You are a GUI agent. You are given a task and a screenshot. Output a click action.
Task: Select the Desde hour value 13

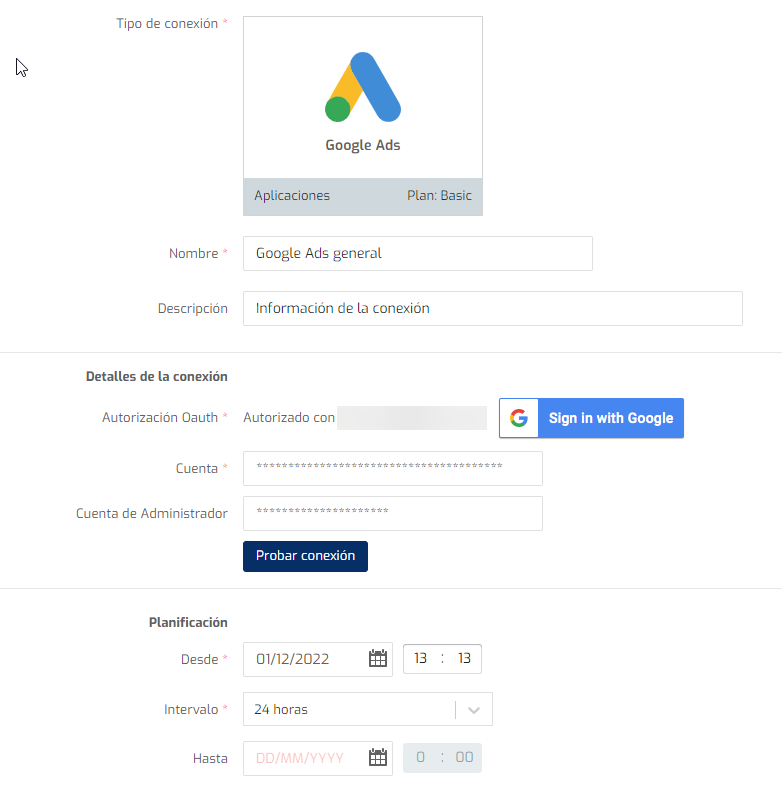tap(421, 658)
